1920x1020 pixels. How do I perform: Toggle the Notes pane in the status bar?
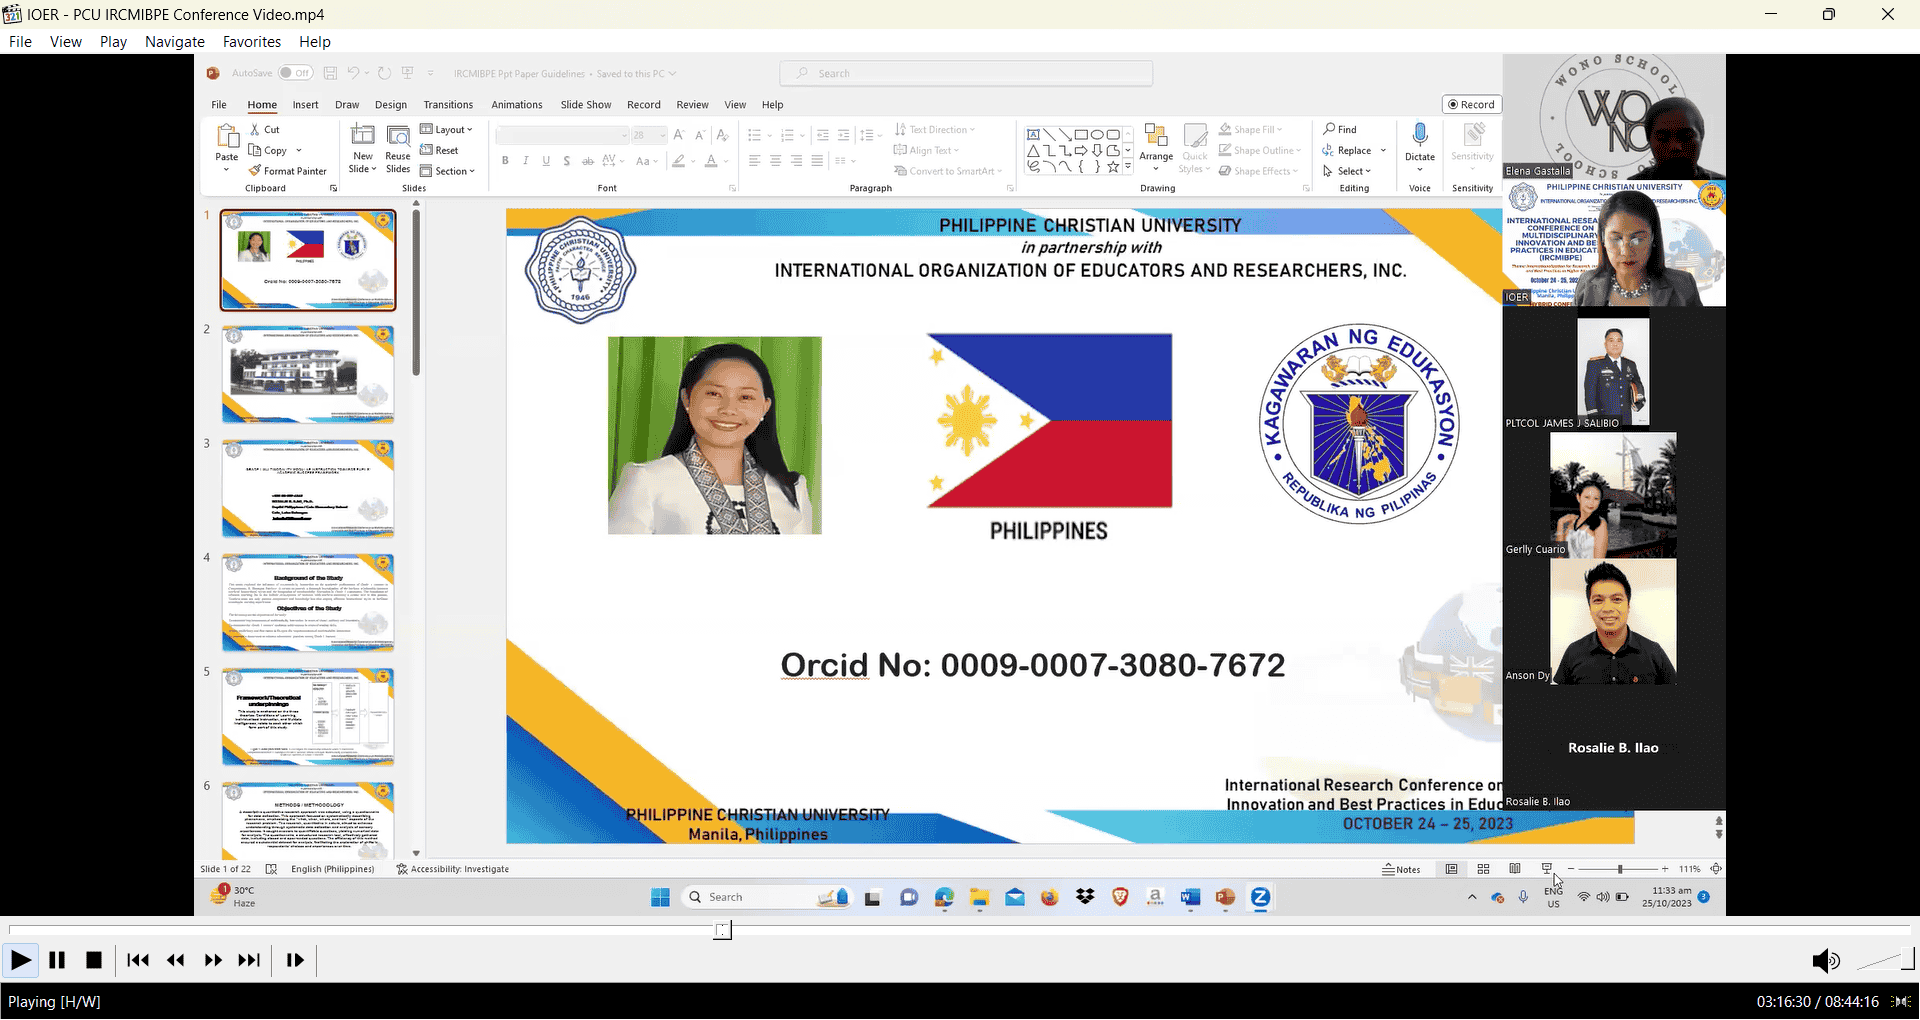pyautogui.click(x=1401, y=869)
